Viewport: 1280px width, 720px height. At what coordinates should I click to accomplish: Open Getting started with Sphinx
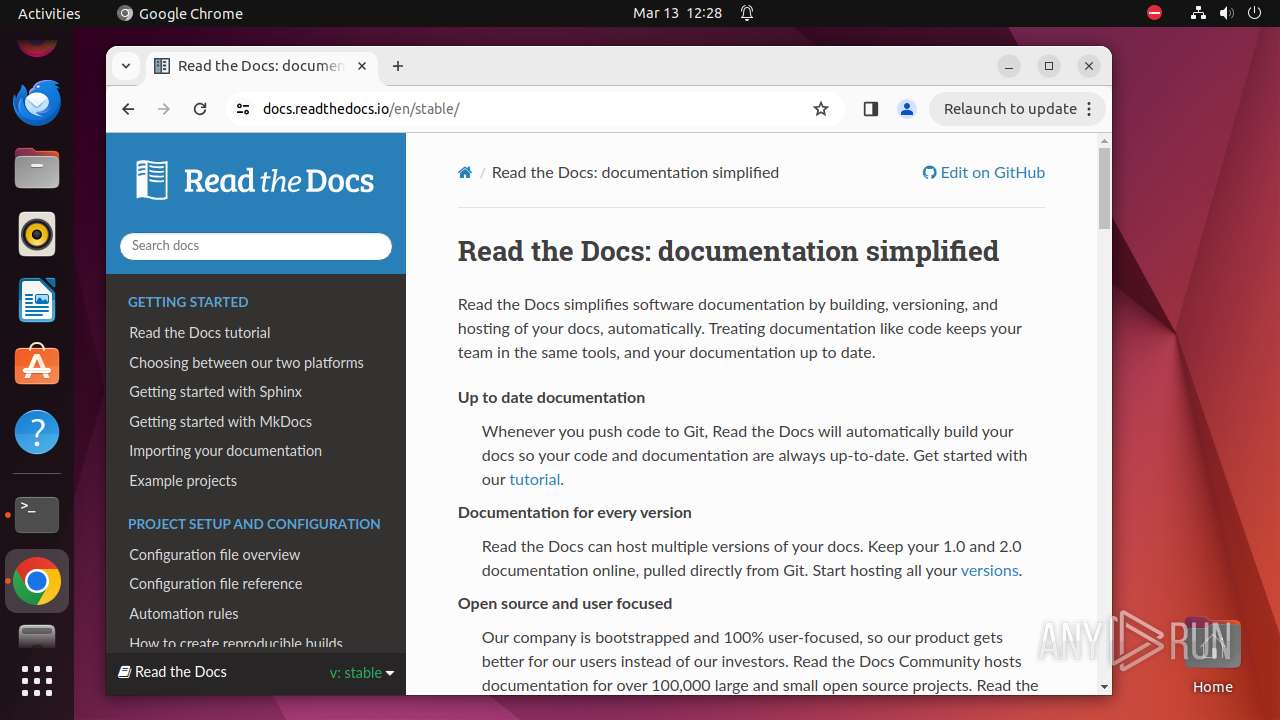(x=215, y=392)
